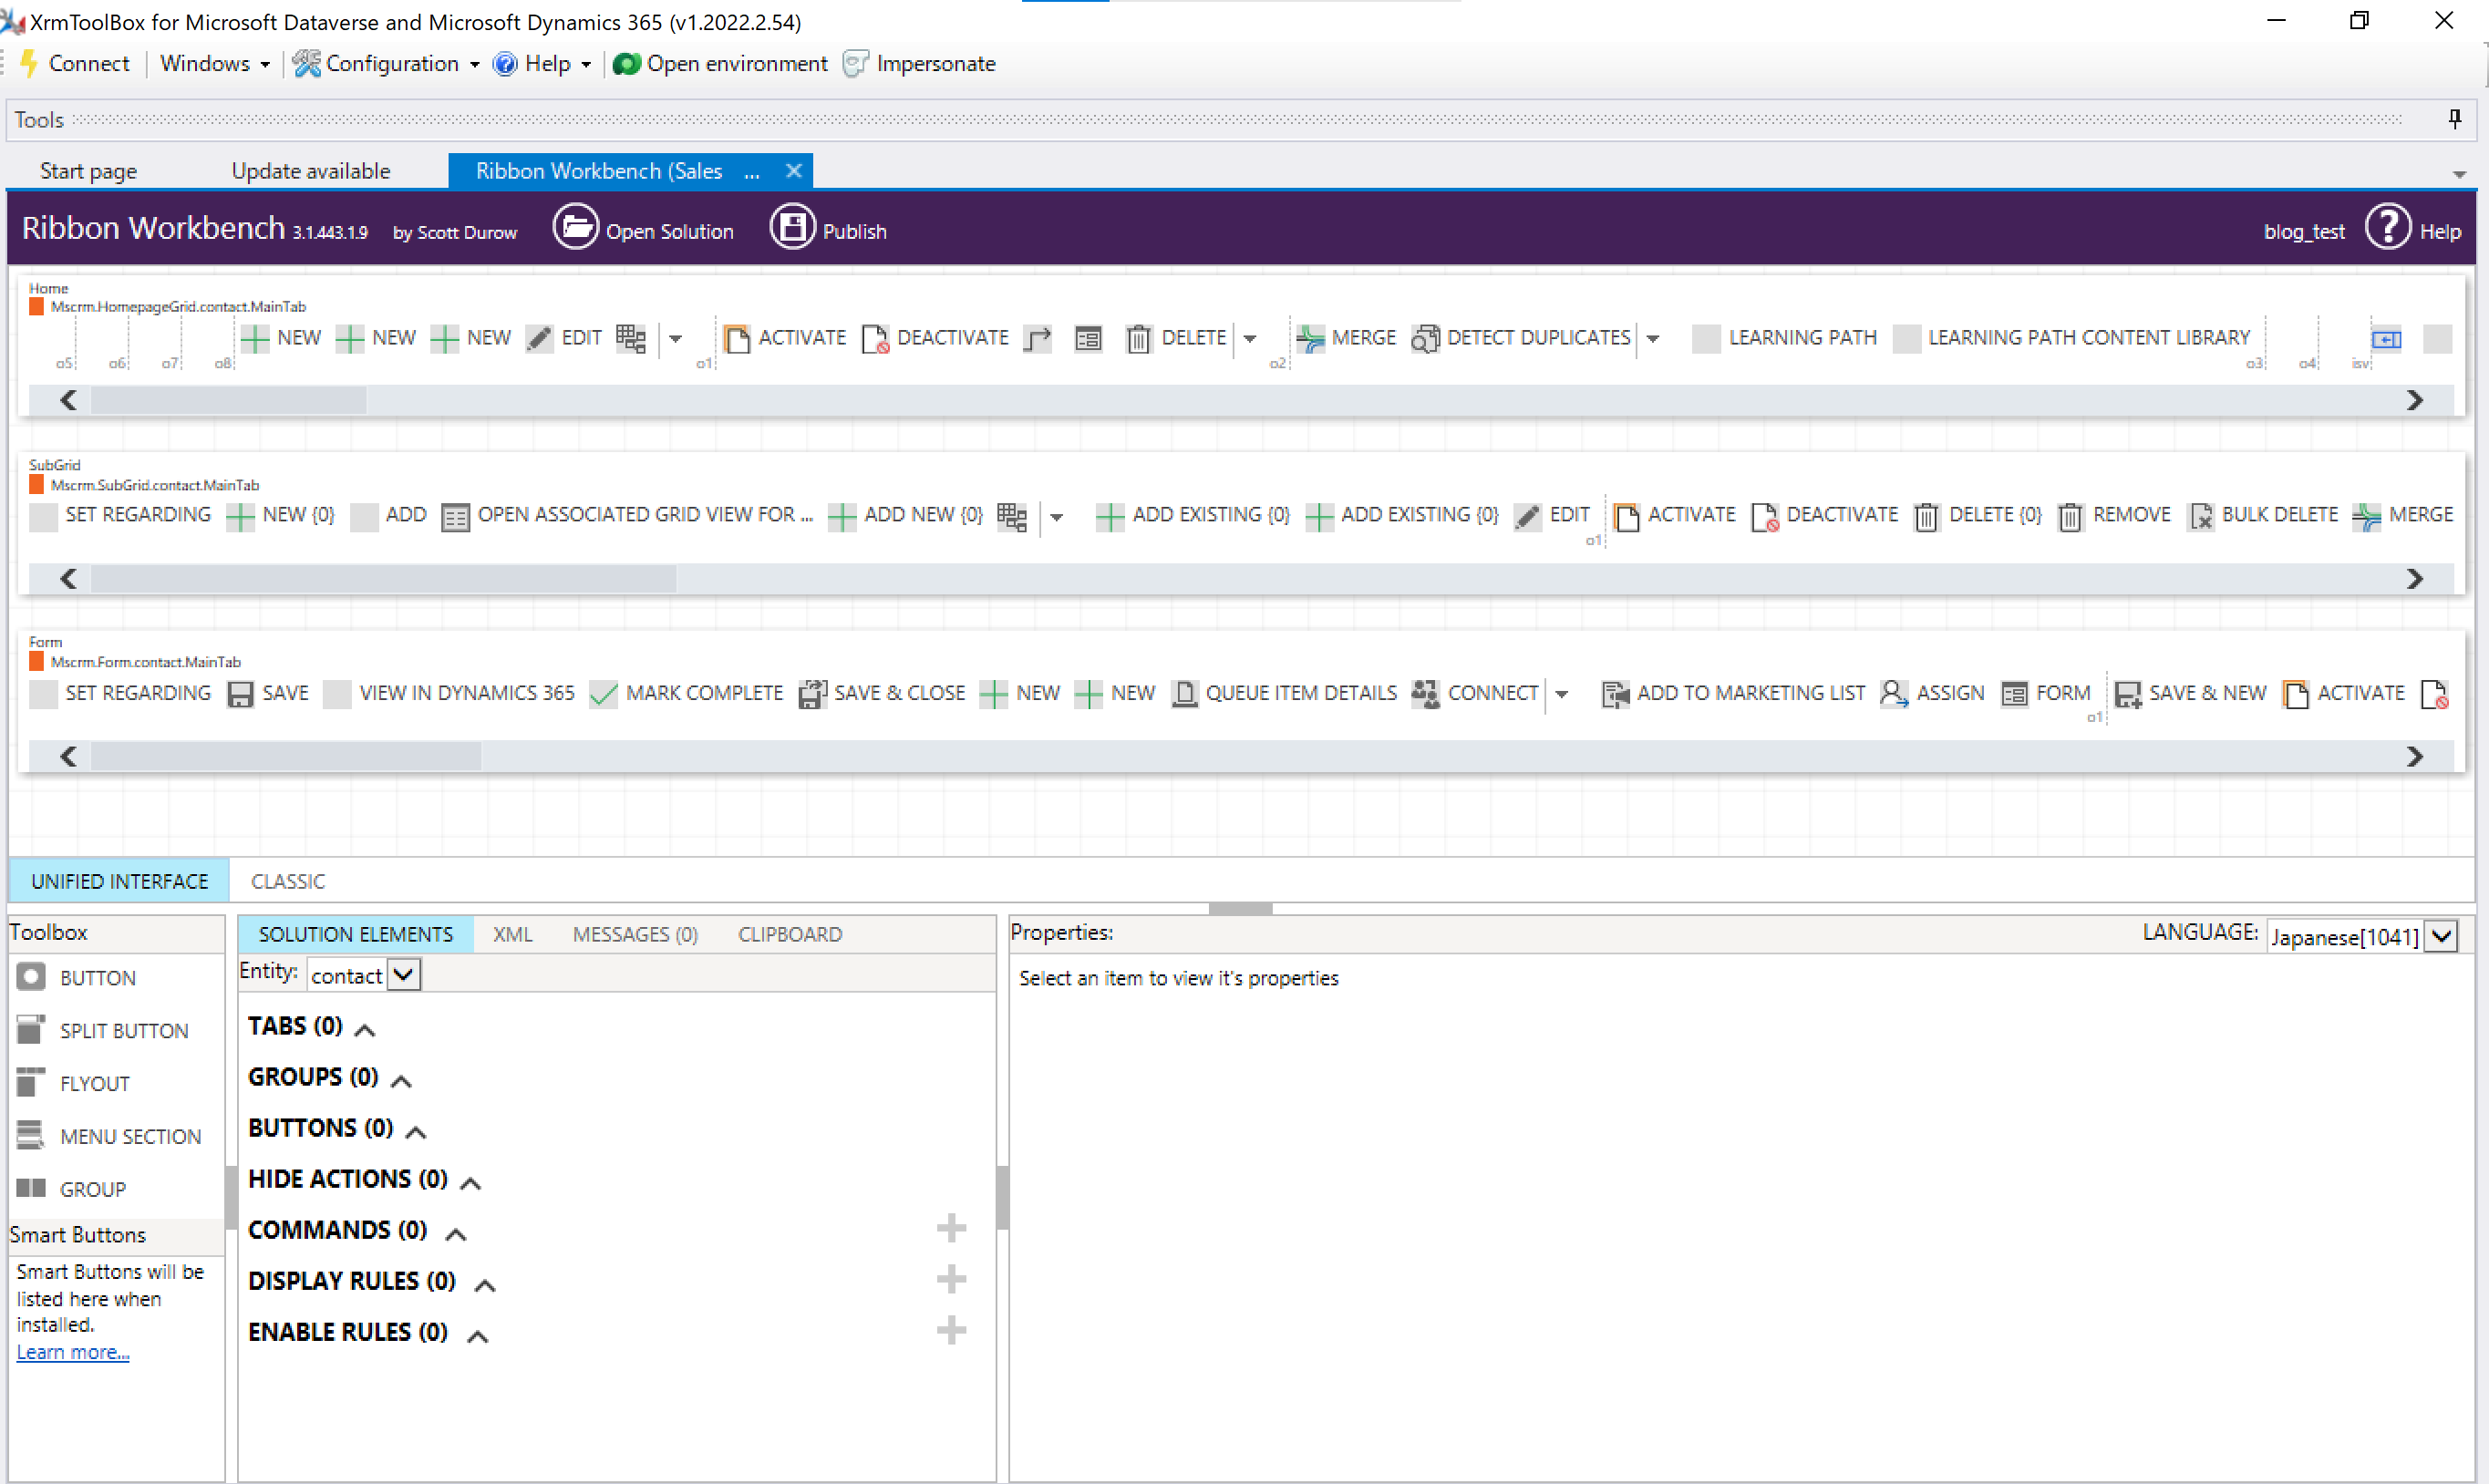The width and height of the screenshot is (2489, 1484).
Task: Collapse the GROUPS (0) section
Action: pos(401,1080)
